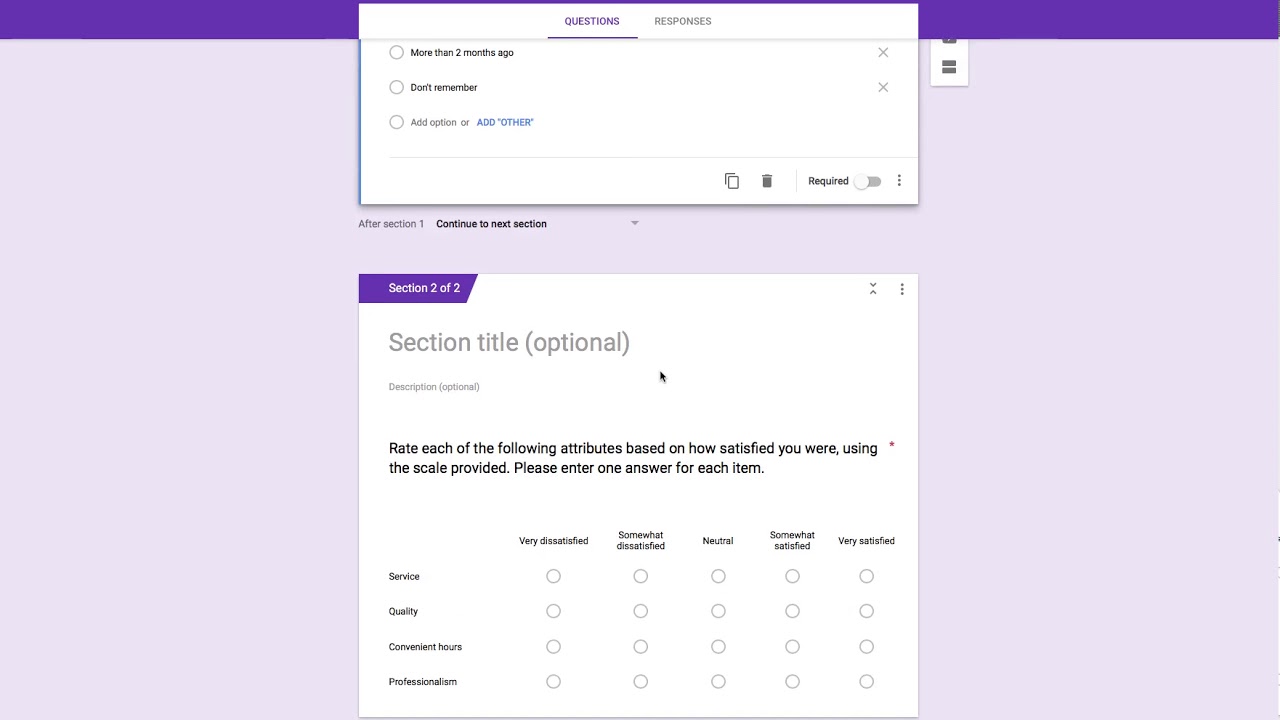Switch to the Responses tab
Screen dimensions: 1280x720
coord(683,21)
